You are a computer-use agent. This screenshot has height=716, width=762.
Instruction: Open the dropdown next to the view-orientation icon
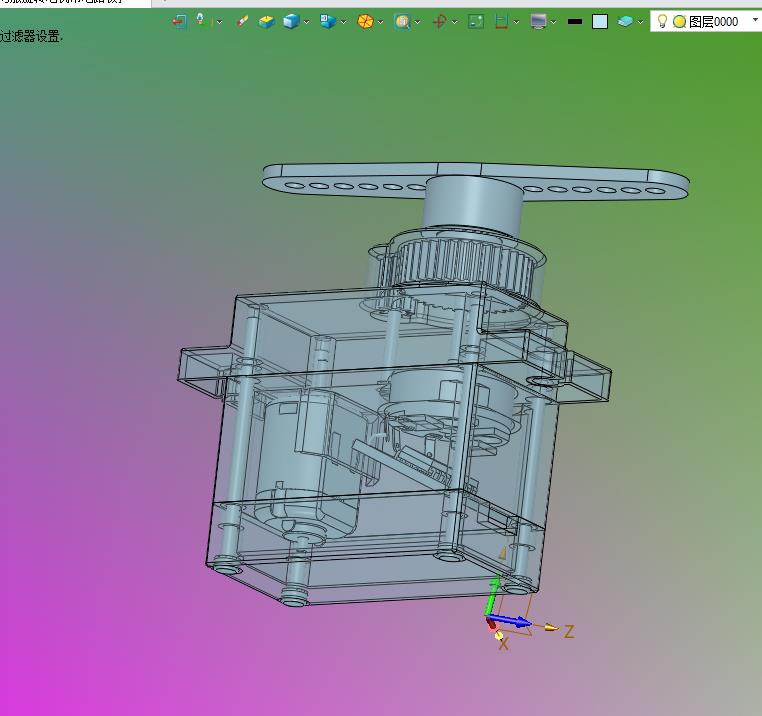pos(344,22)
